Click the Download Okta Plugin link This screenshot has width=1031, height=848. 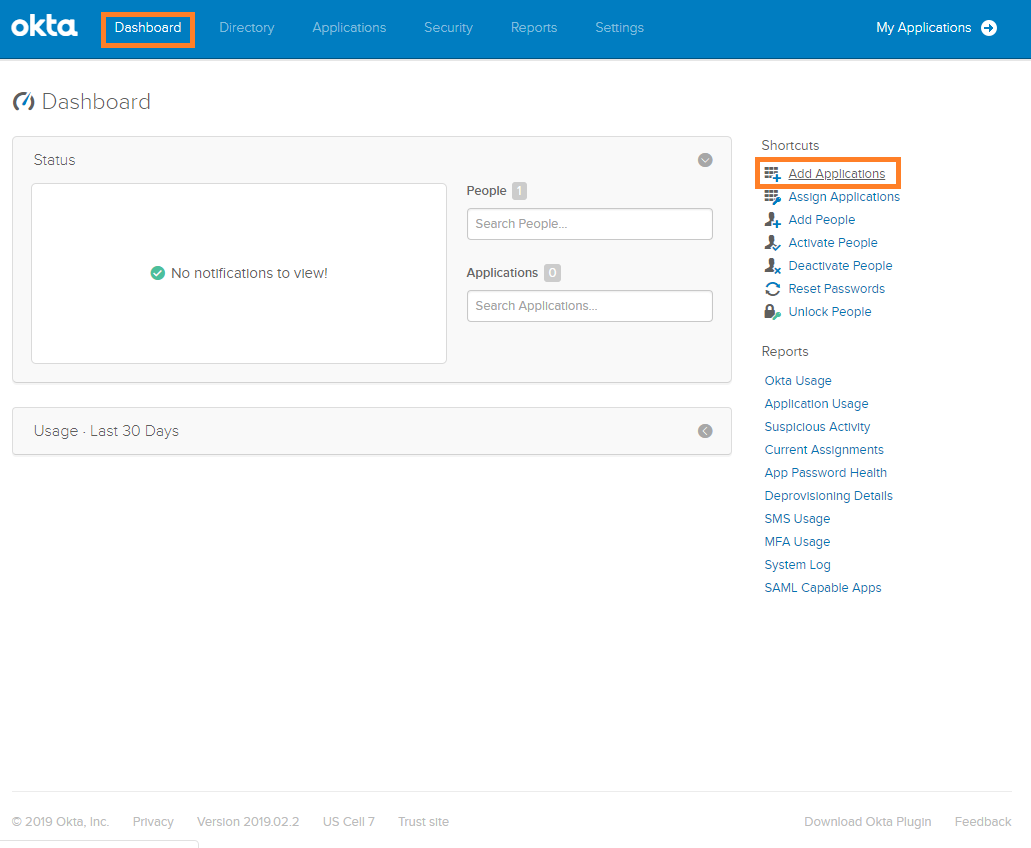867,822
